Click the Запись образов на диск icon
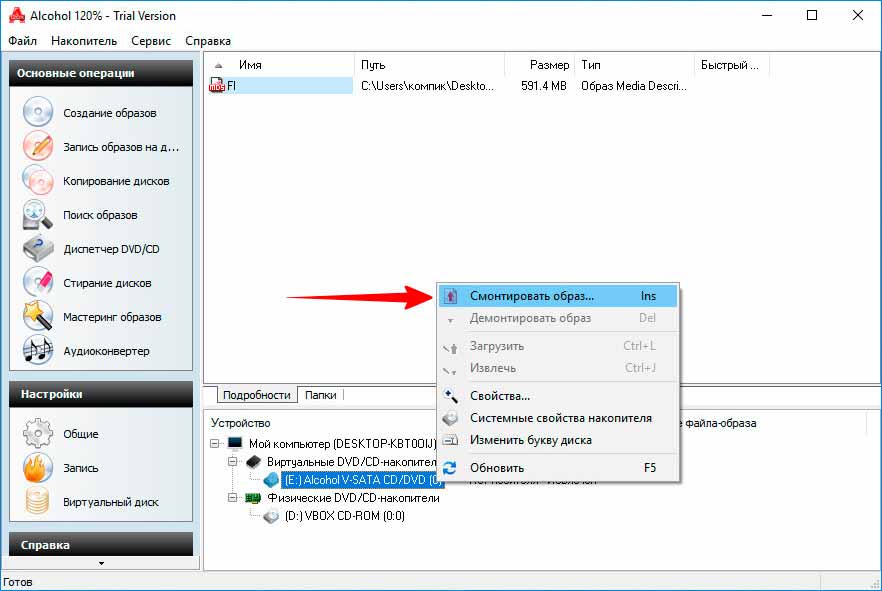This screenshot has height=591, width=882. 38,146
